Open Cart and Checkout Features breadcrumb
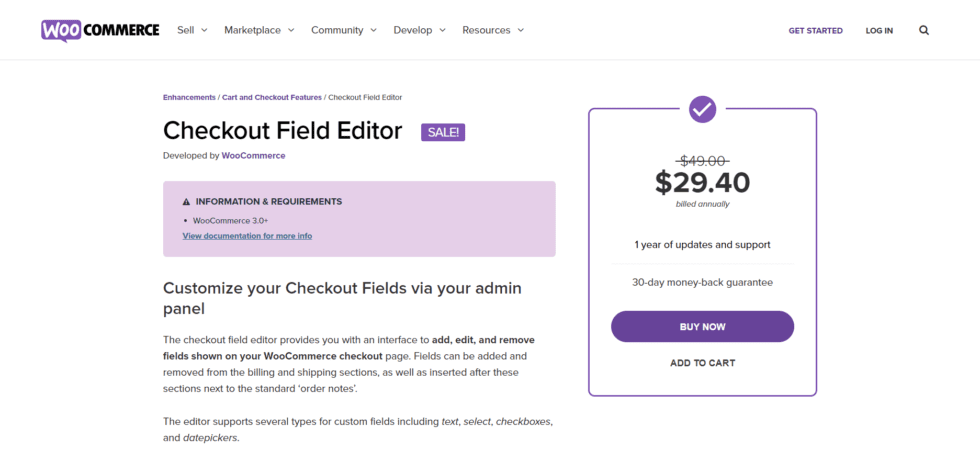The height and width of the screenshot is (450, 980). (x=272, y=98)
